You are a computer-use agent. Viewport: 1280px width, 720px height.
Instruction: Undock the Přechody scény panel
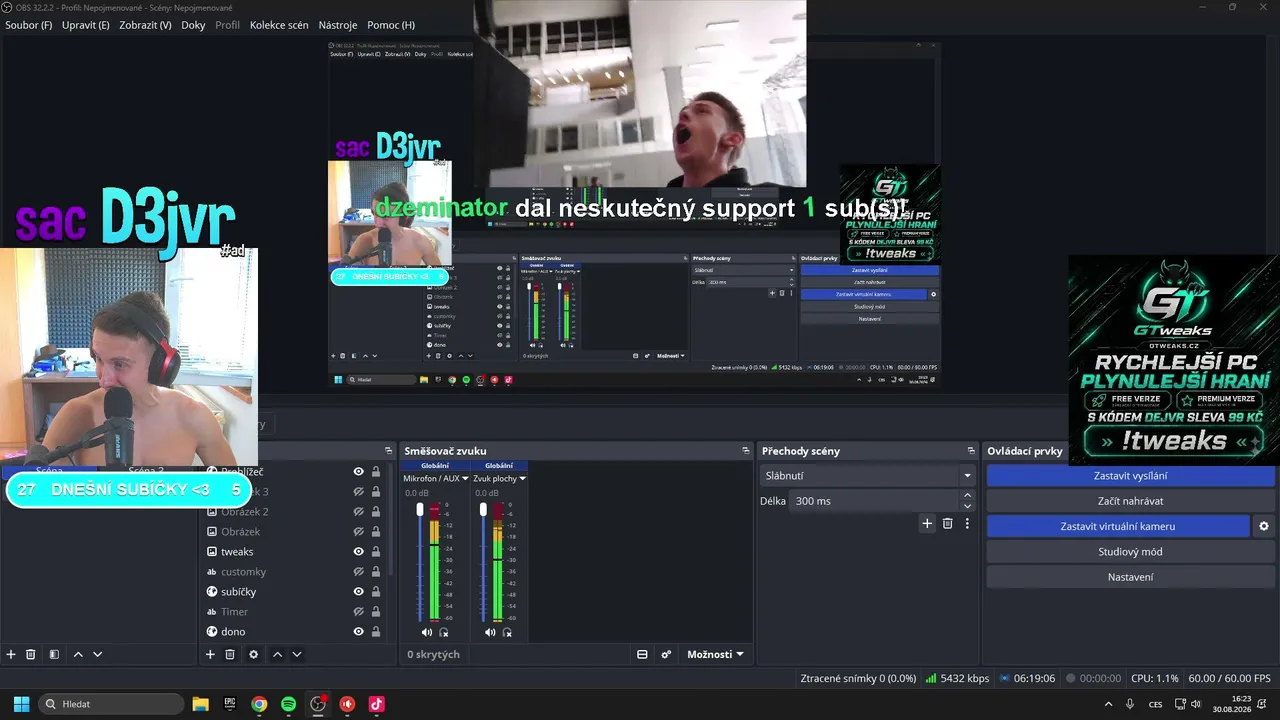[970, 451]
